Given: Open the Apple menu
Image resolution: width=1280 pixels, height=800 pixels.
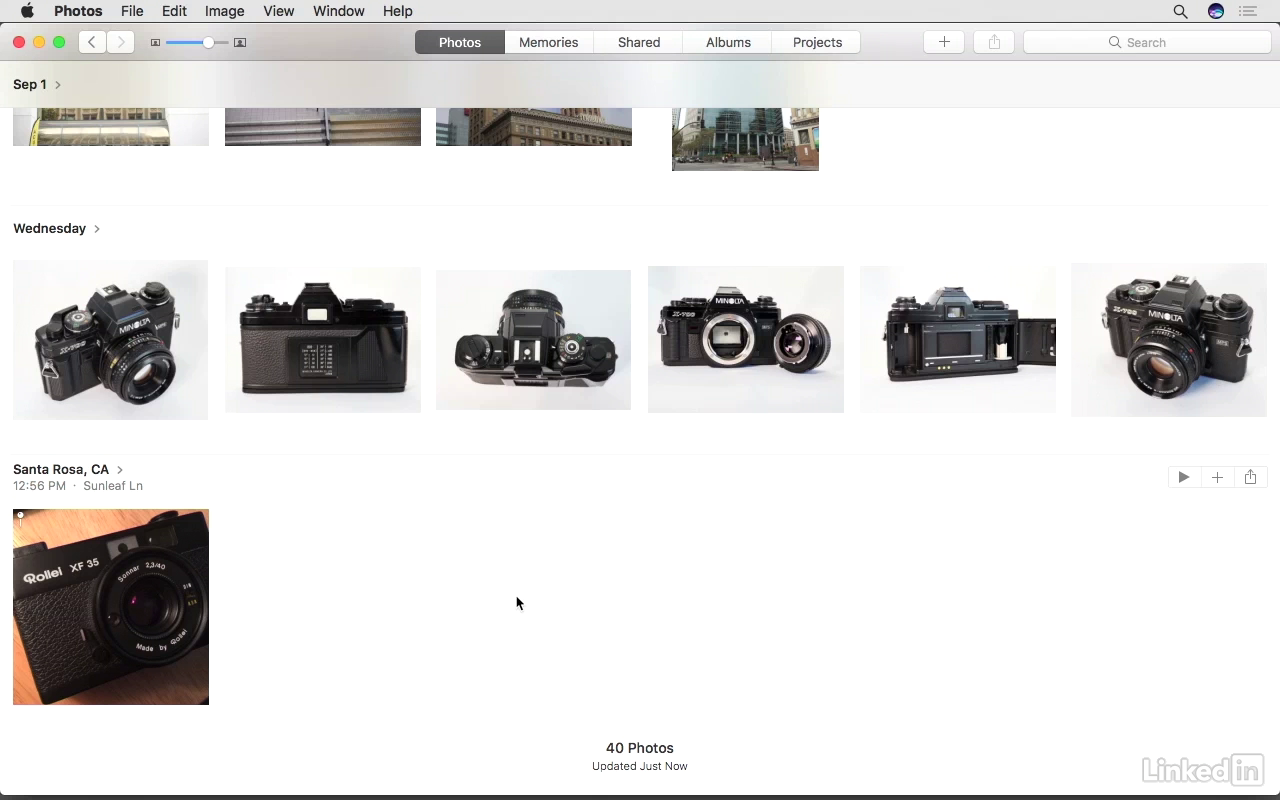Looking at the screenshot, I should 27,11.
